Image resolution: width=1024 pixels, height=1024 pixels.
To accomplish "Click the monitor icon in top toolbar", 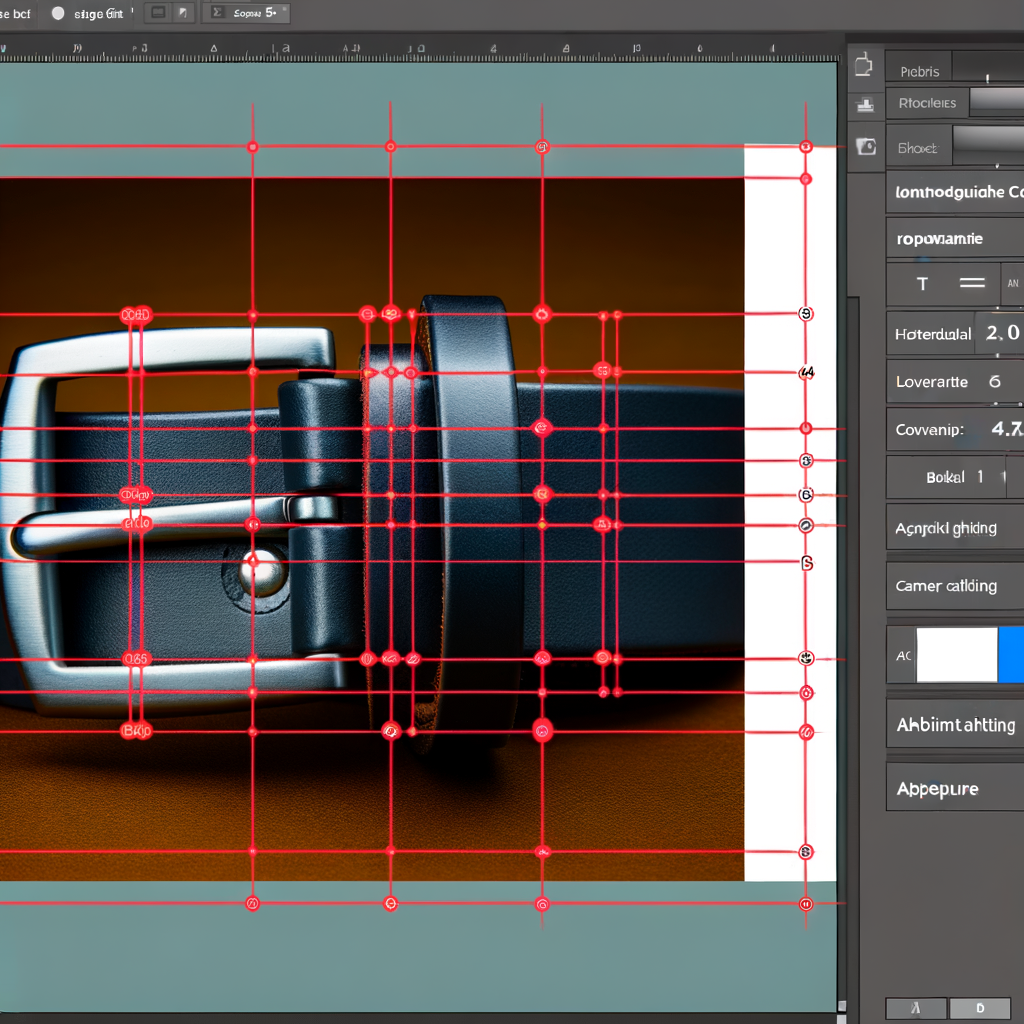I will 156,13.
